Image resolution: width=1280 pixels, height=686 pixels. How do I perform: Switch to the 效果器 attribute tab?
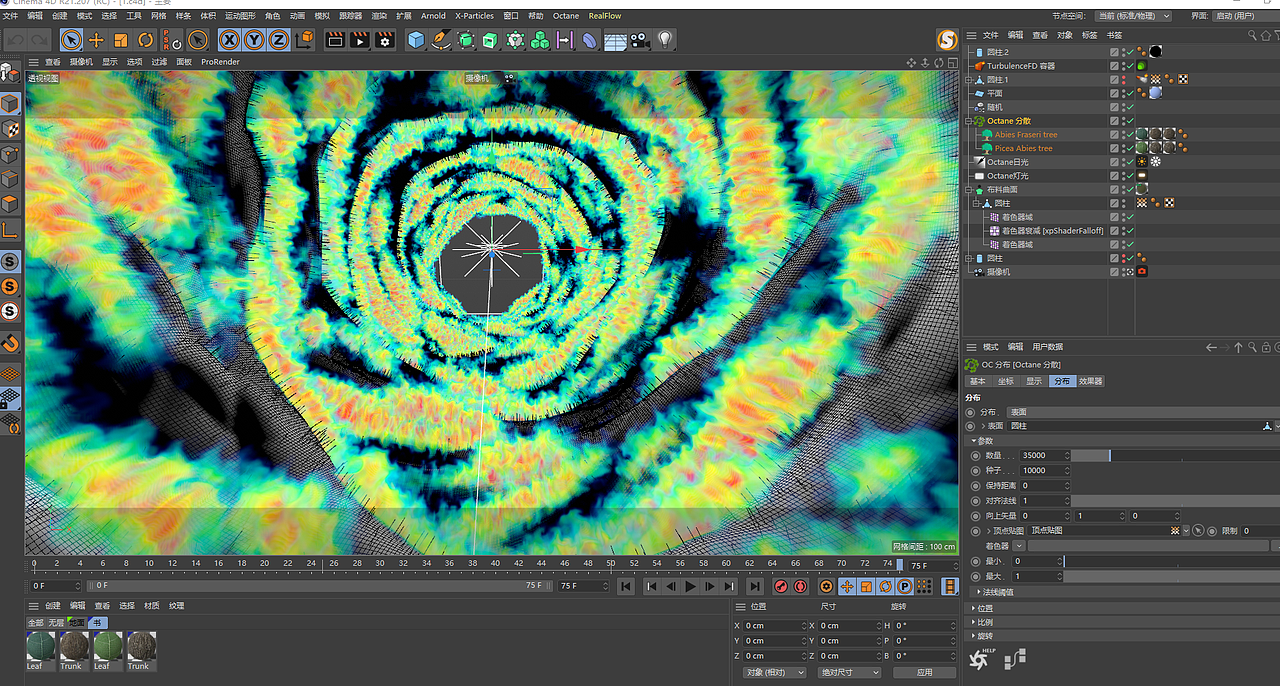(x=1091, y=381)
